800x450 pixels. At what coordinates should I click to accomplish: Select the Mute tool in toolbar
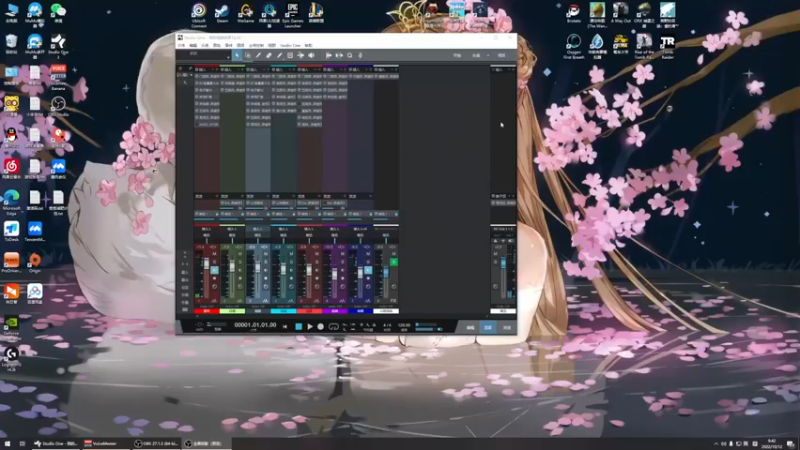(290, 55)
